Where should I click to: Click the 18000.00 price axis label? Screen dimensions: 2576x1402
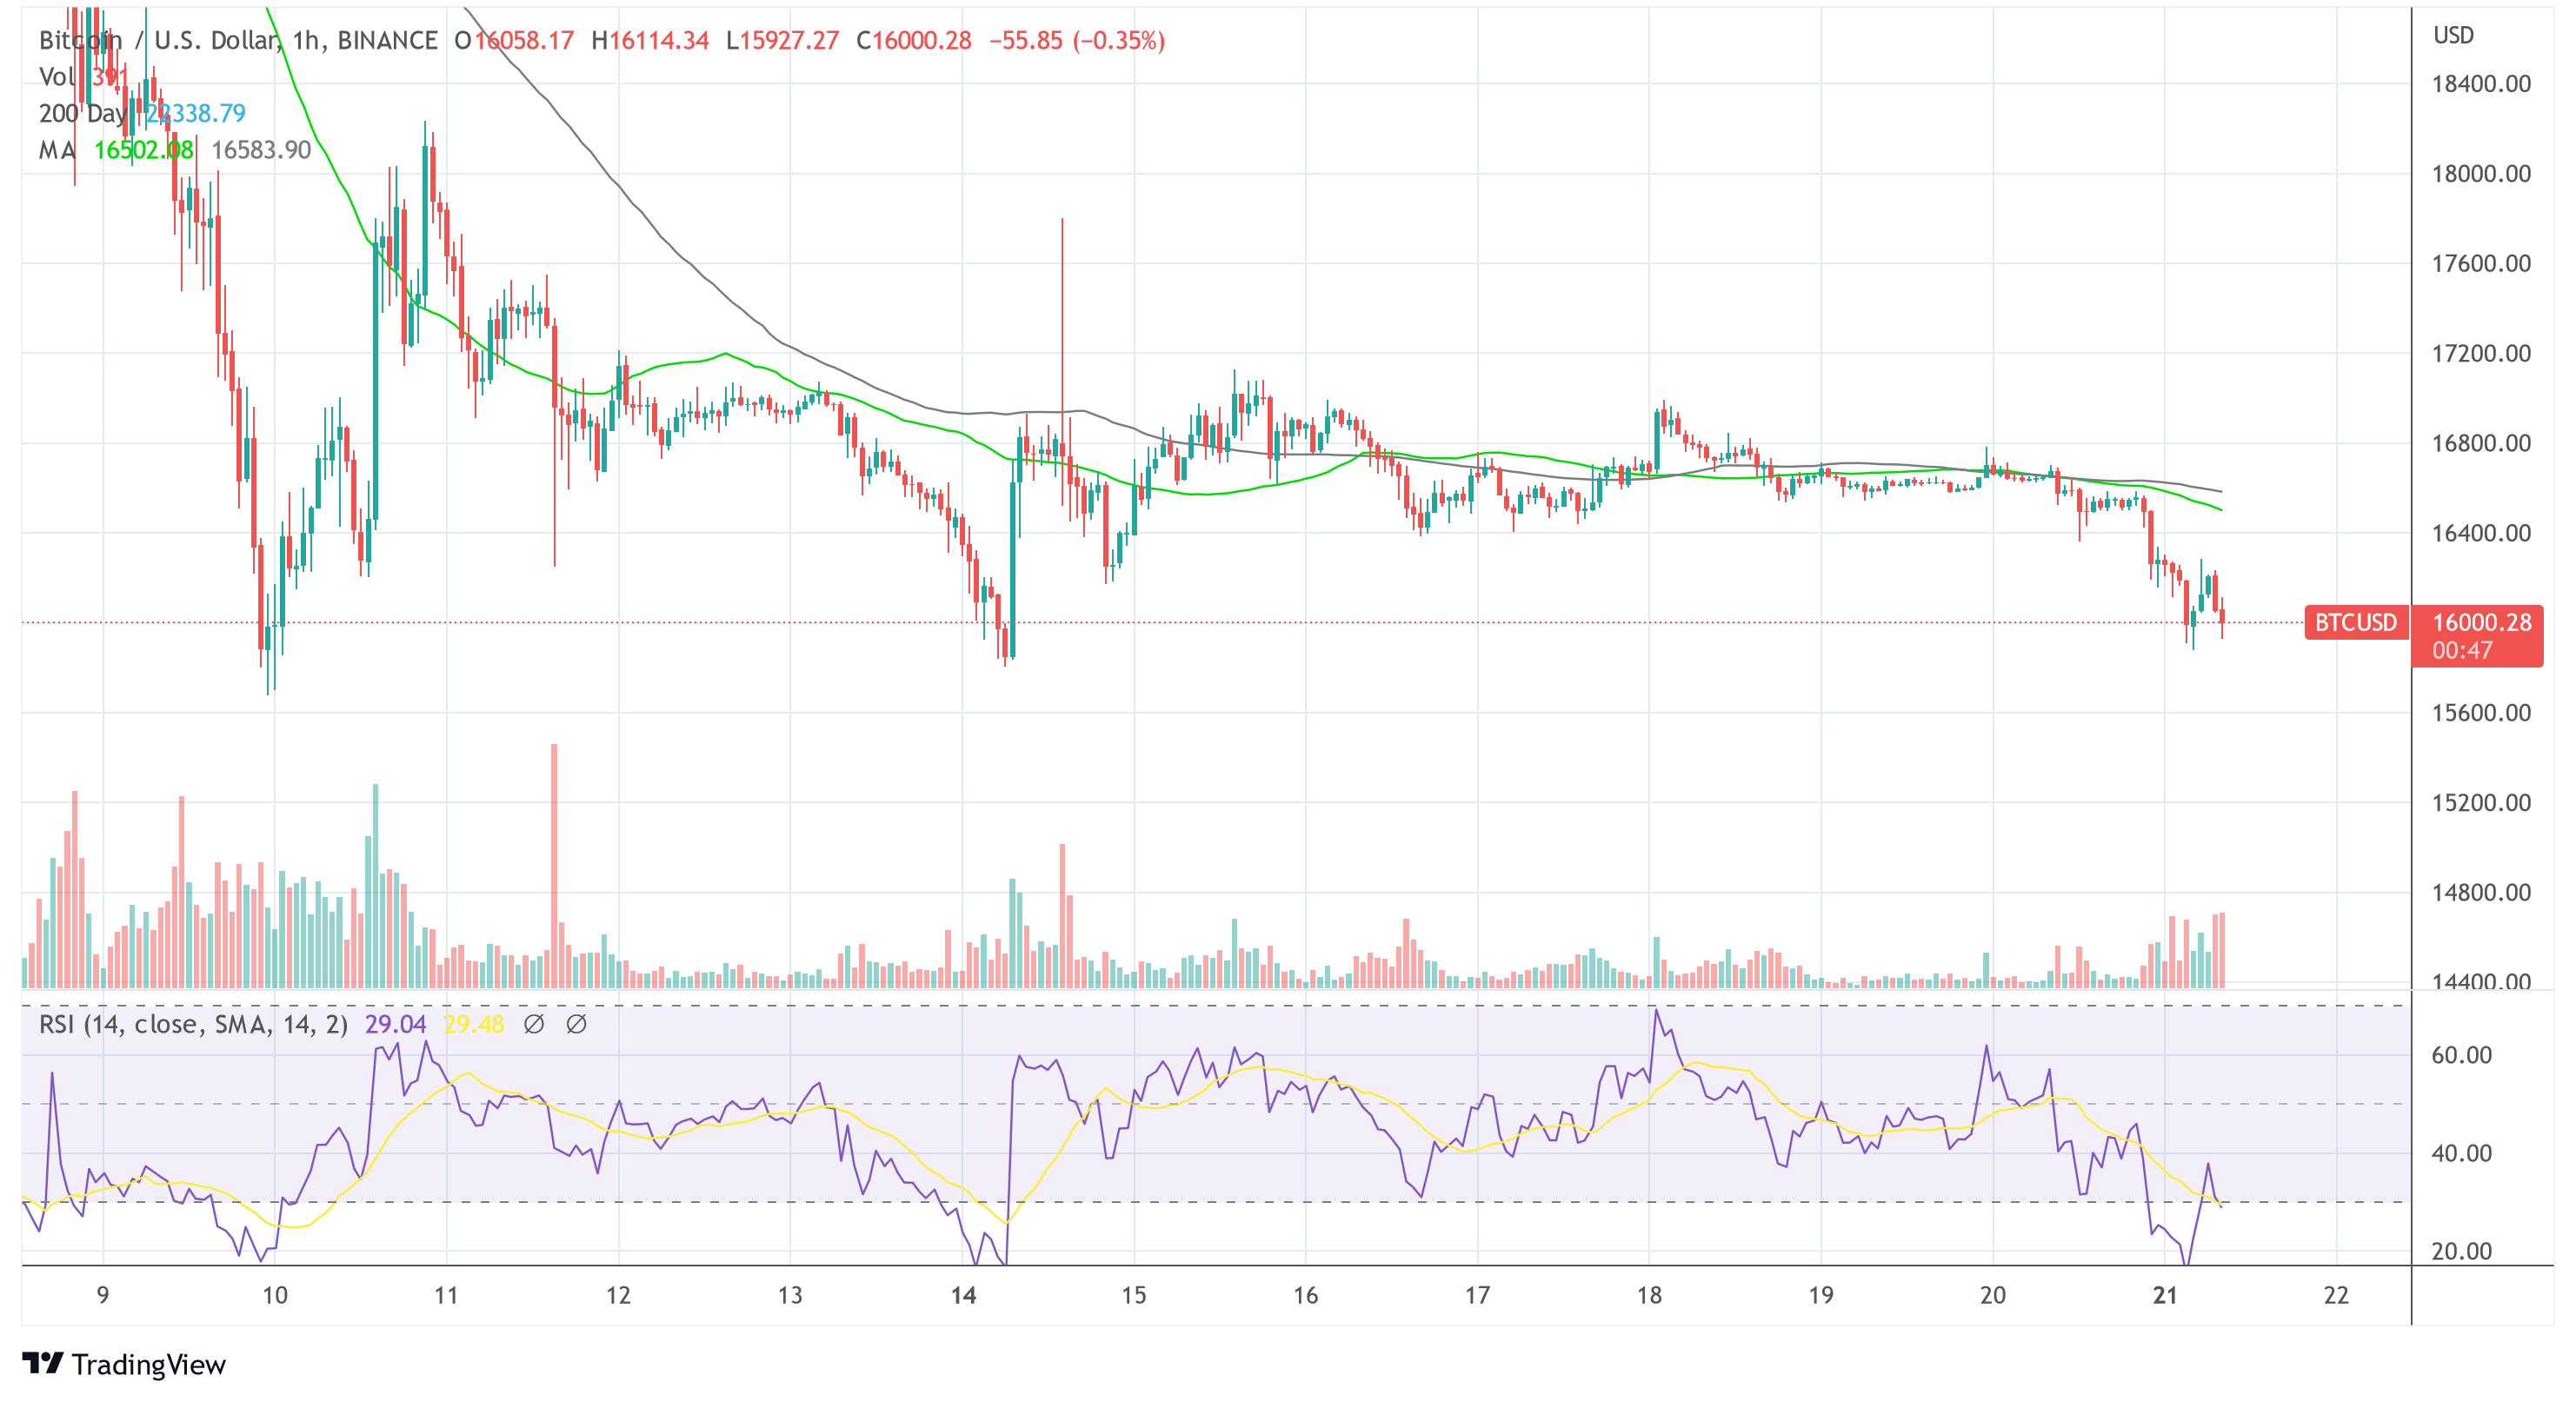pos(2481,174)
